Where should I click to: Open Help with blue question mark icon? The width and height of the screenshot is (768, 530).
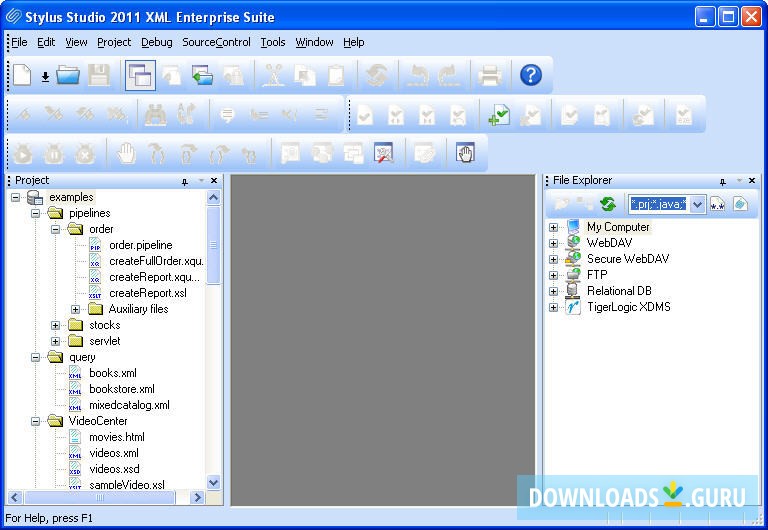click(530, 75)
